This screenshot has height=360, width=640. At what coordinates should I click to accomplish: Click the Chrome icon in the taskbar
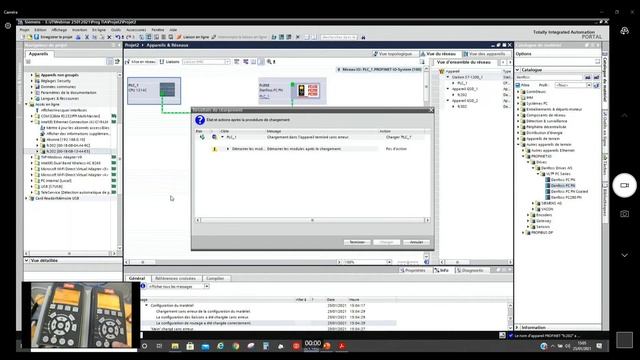(236, 346)
